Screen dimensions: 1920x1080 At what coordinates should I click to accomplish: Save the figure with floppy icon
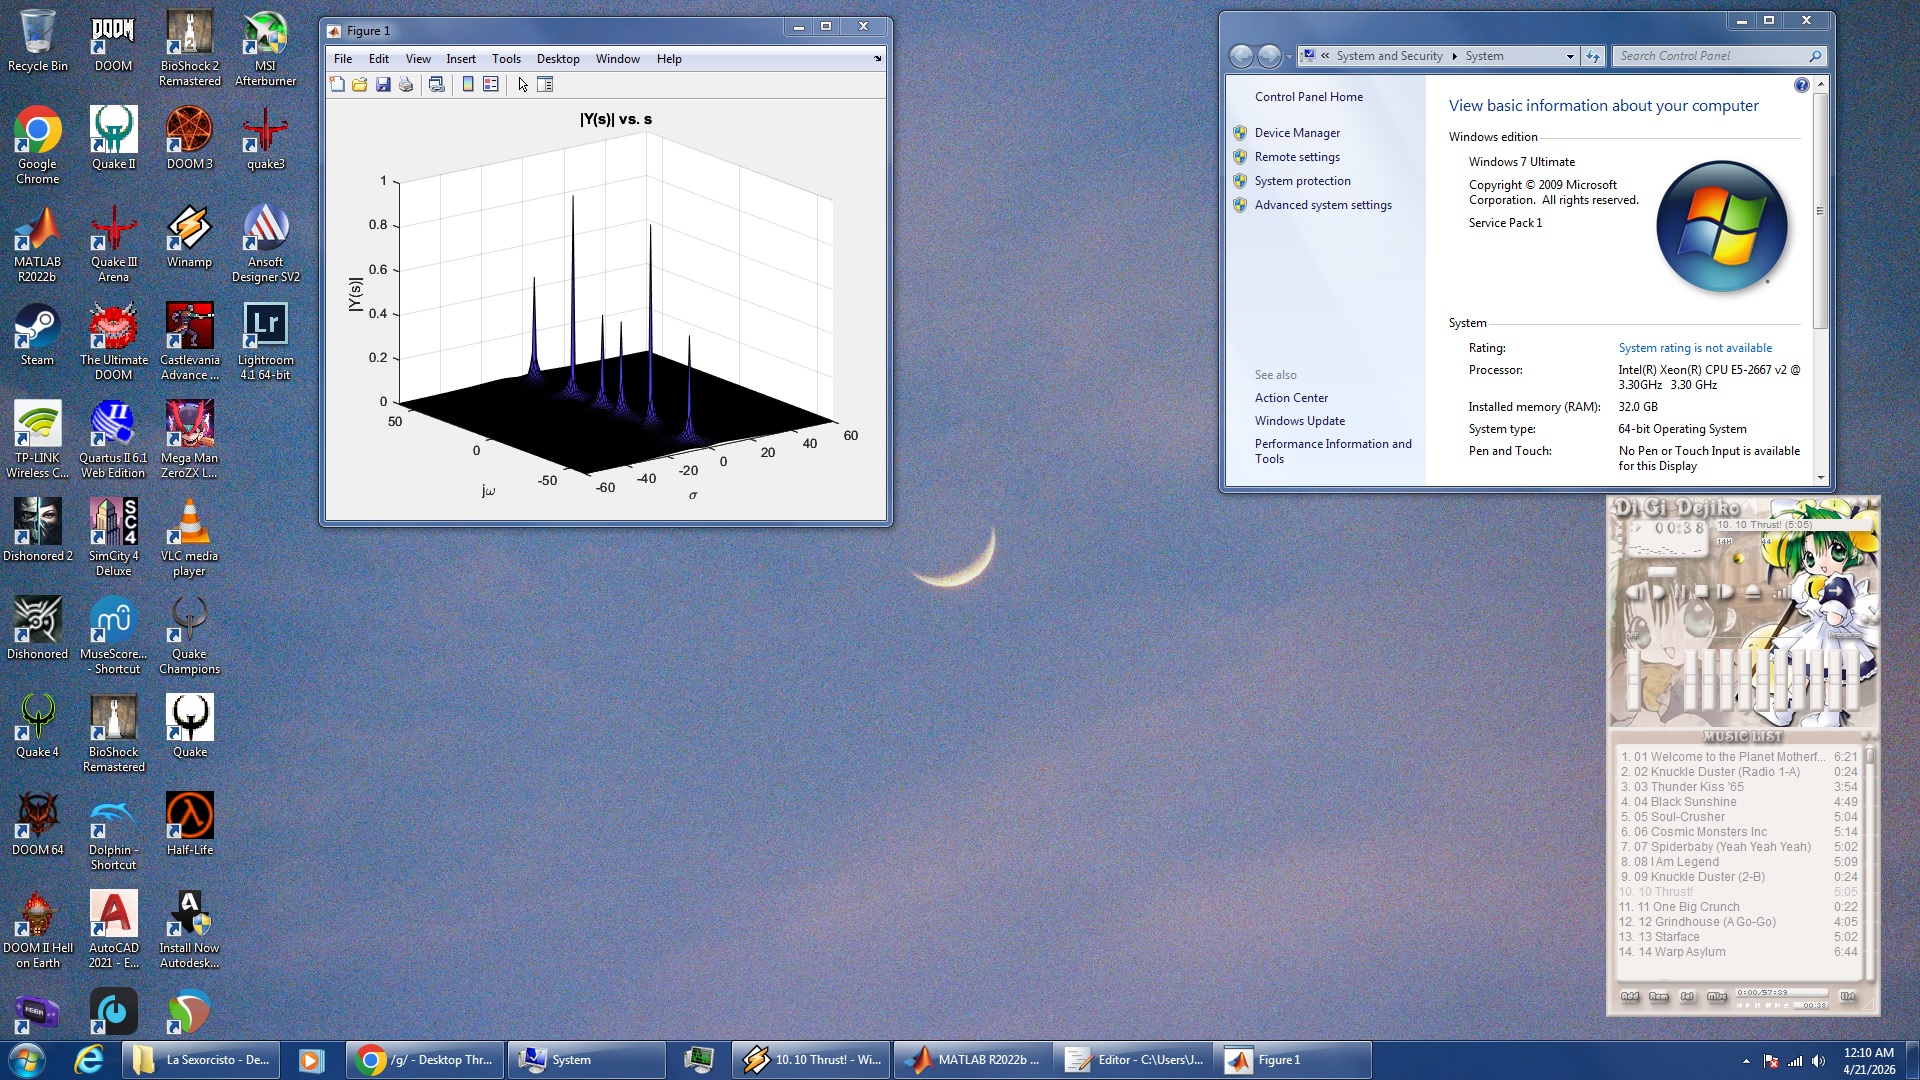coord(383,85)
